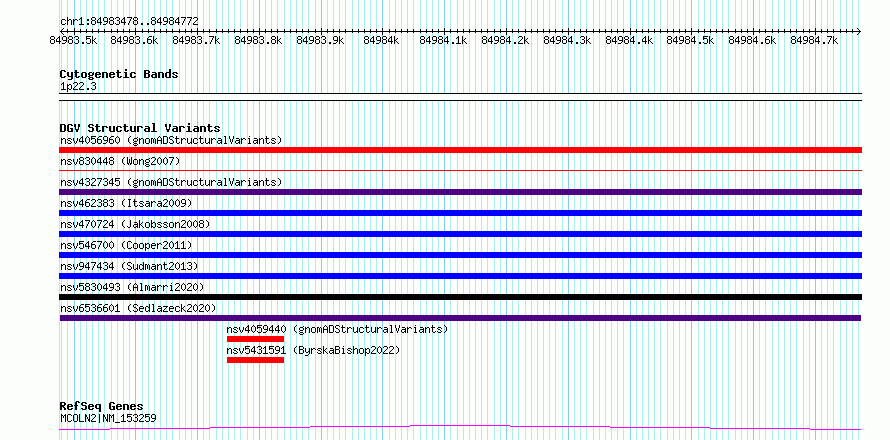Viewport: 890px width, 440px height.
Task: Click ruler position 84984.6k
Action: (753, 40)
